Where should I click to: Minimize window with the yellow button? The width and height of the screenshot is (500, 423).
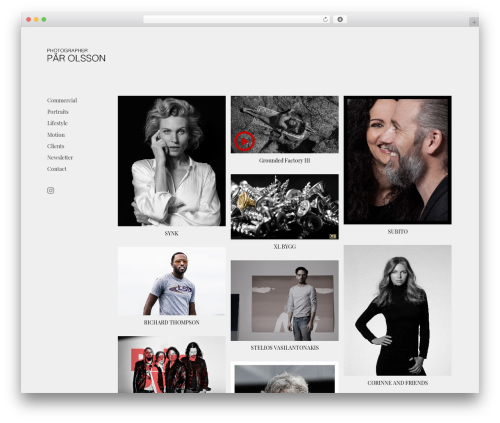click(x=36, y=20)
